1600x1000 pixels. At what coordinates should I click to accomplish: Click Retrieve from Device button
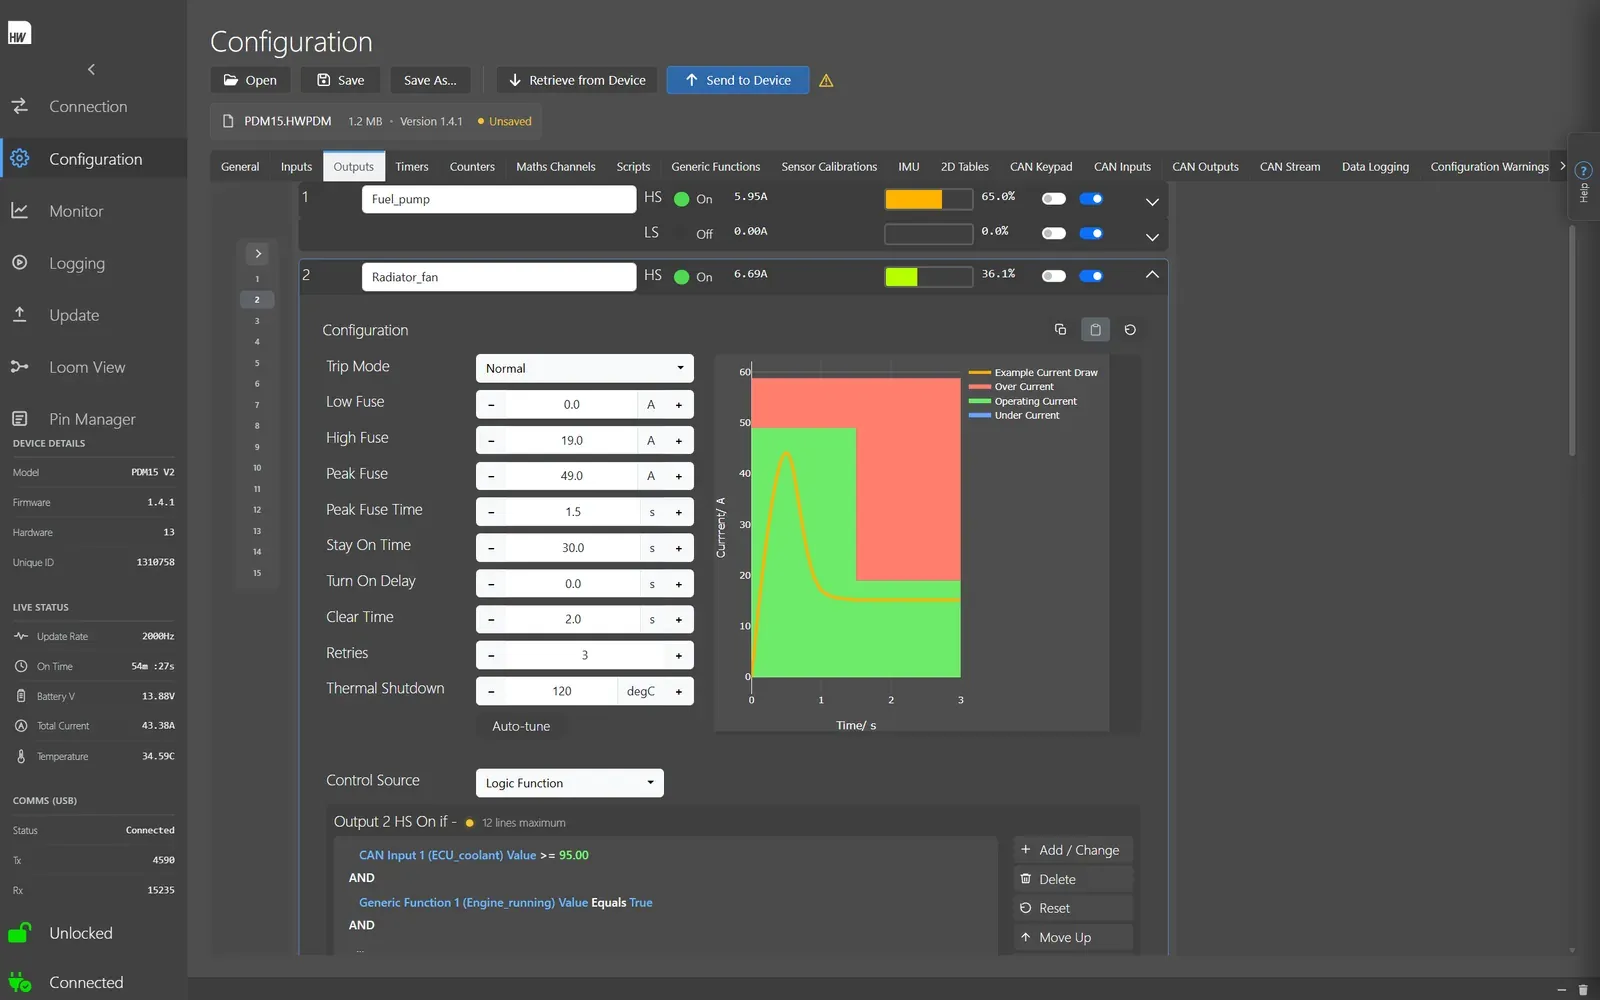click(x=577, y=80)
